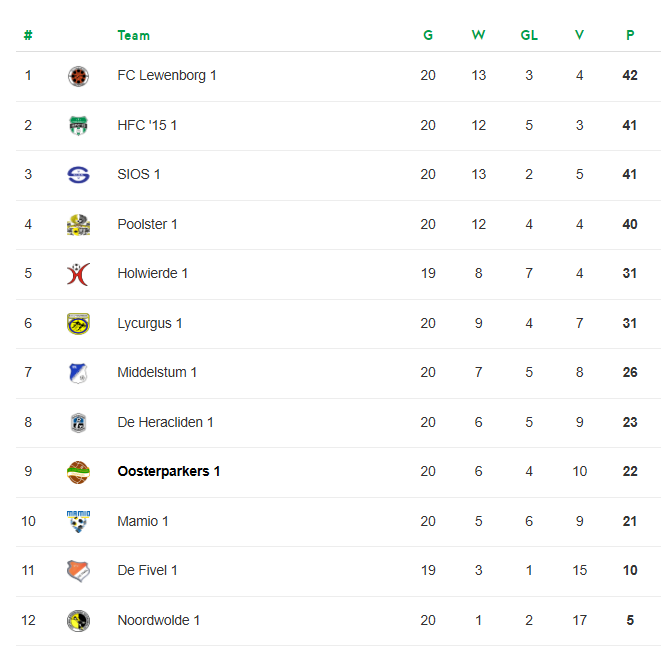Select the De Heracliden 1 team name

click(165, 422)
